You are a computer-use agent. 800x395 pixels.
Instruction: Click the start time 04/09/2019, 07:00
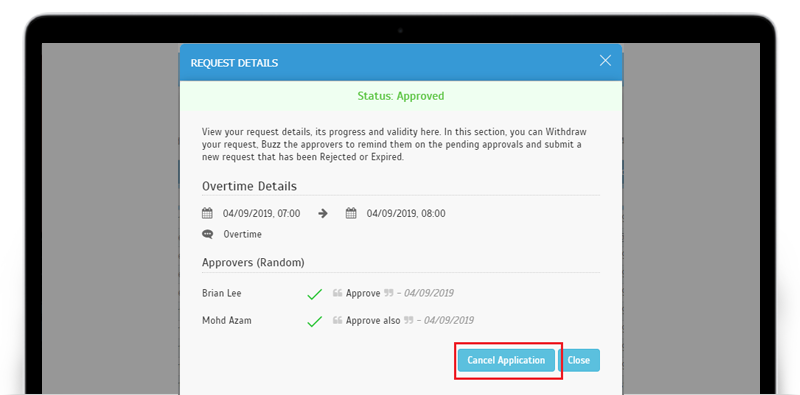coord(261,213)
